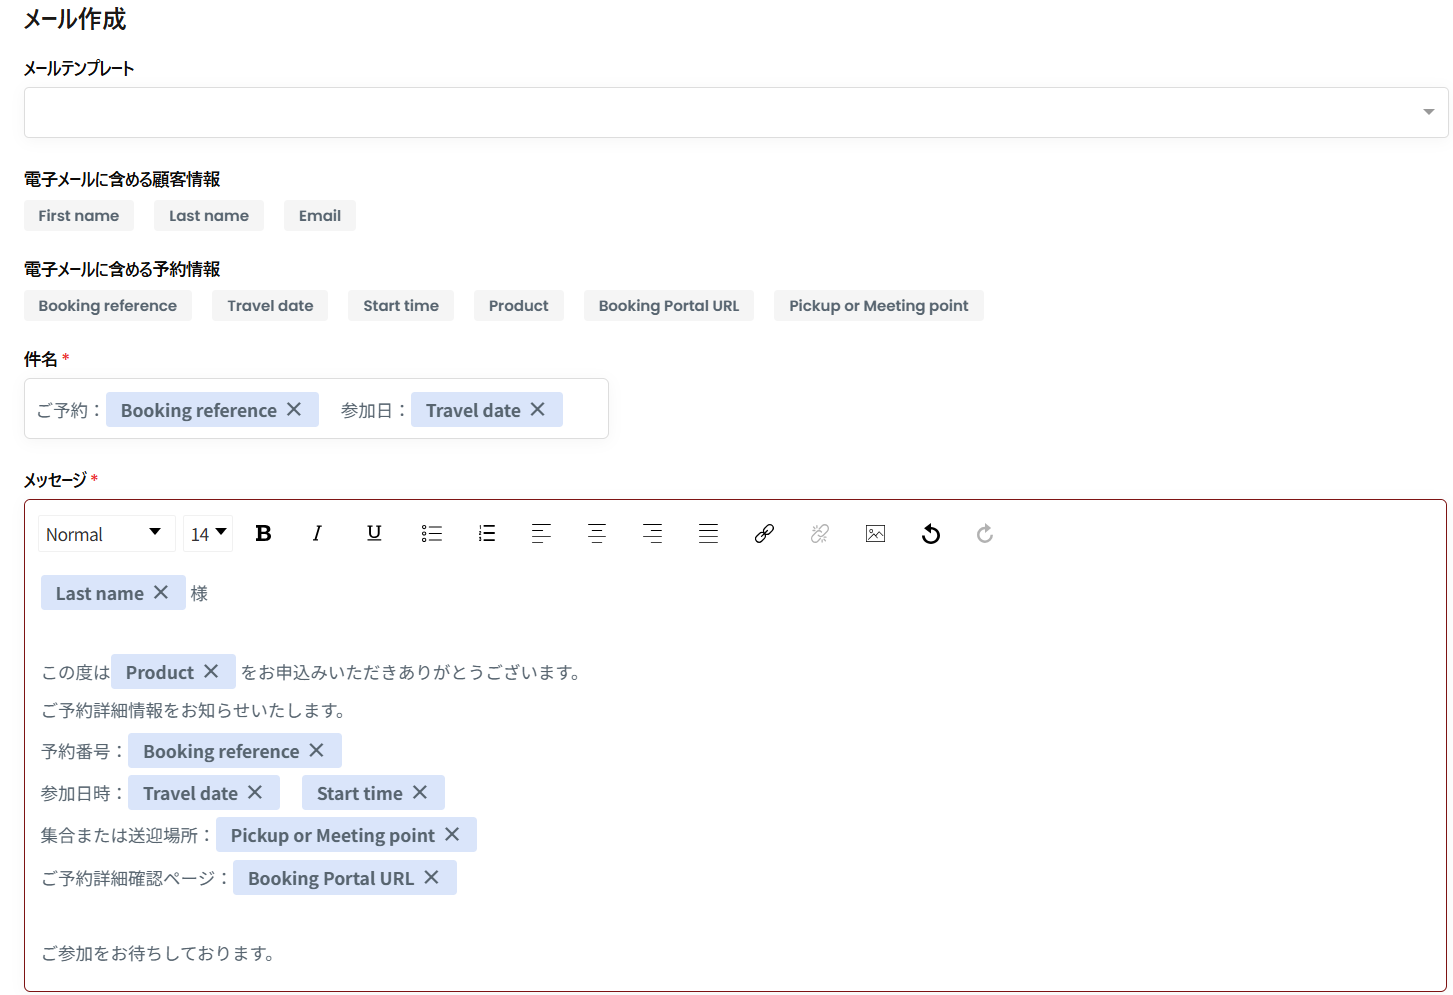Open the メールテンプレート dropdown
The height and width of the screenshot is (995, 1453).
tap(735, 112)
